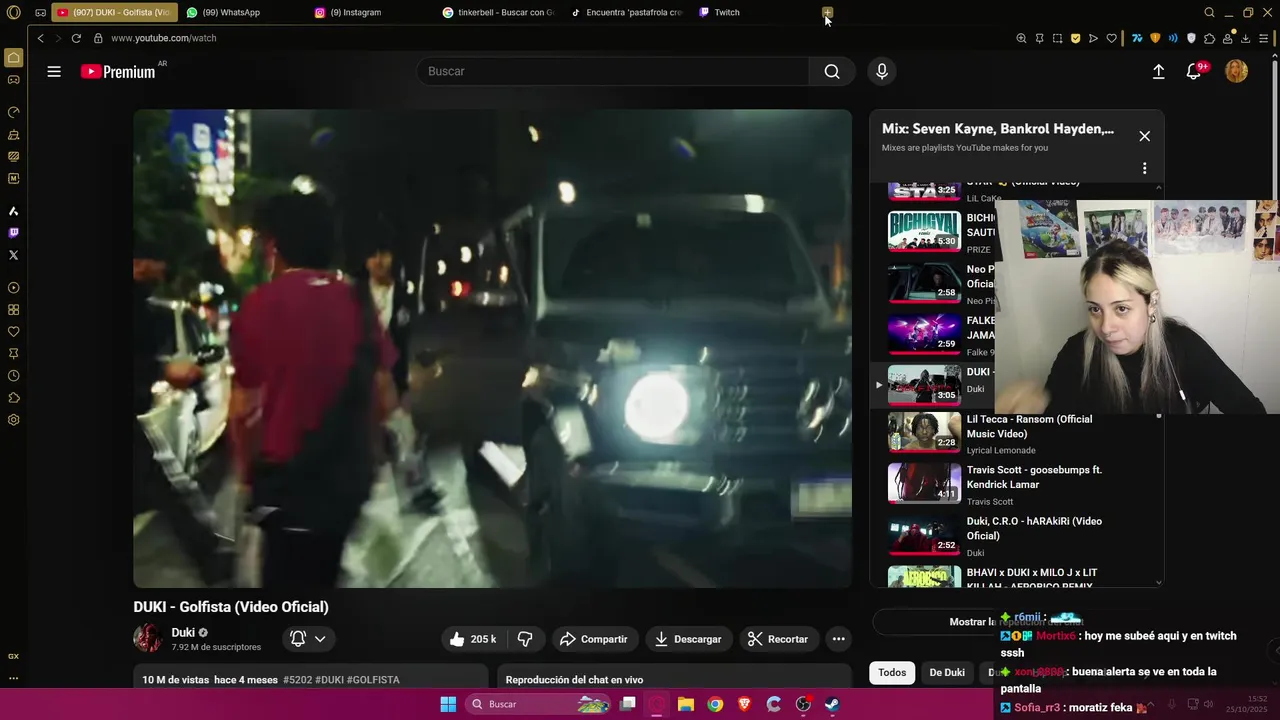Open the sidebar settings gear icon

tap(13, 420)
